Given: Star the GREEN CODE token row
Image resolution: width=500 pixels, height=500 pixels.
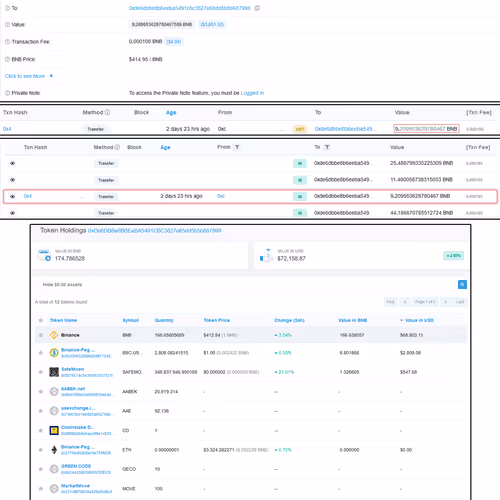Looking at the screenshot, I should point(41,469).
